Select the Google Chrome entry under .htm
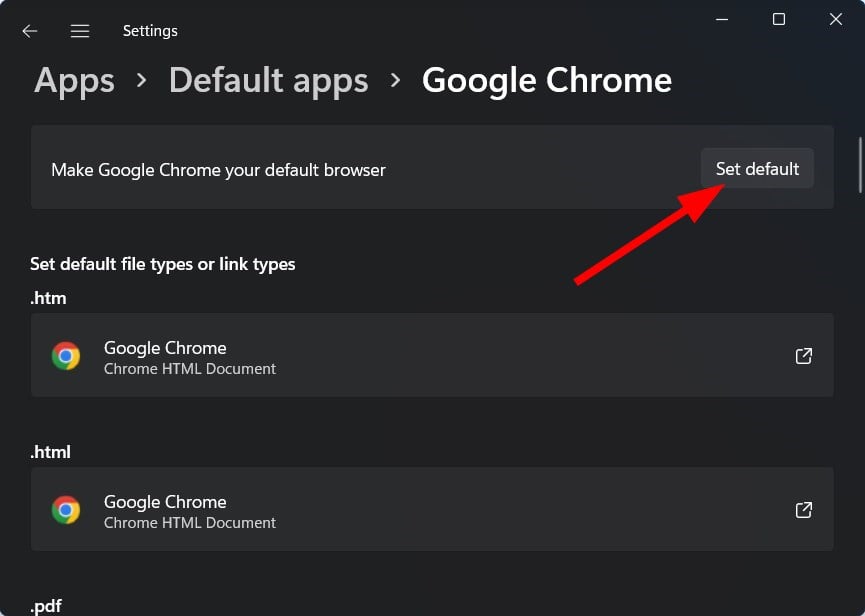Viewport: 865px width, 616px height. coord(432,355)
